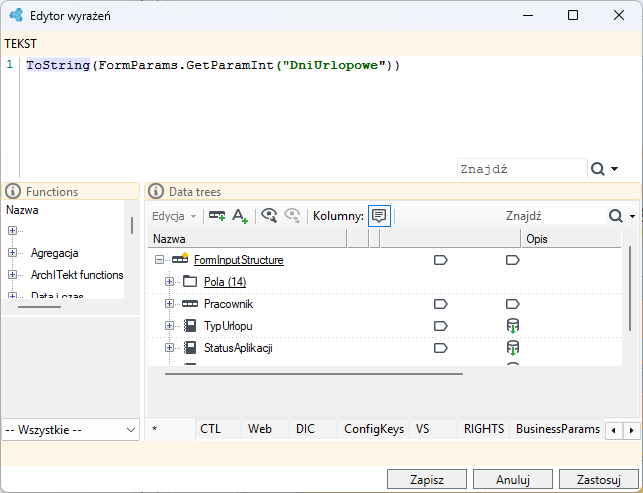Click the FormInputStructure structure icon

180,259
